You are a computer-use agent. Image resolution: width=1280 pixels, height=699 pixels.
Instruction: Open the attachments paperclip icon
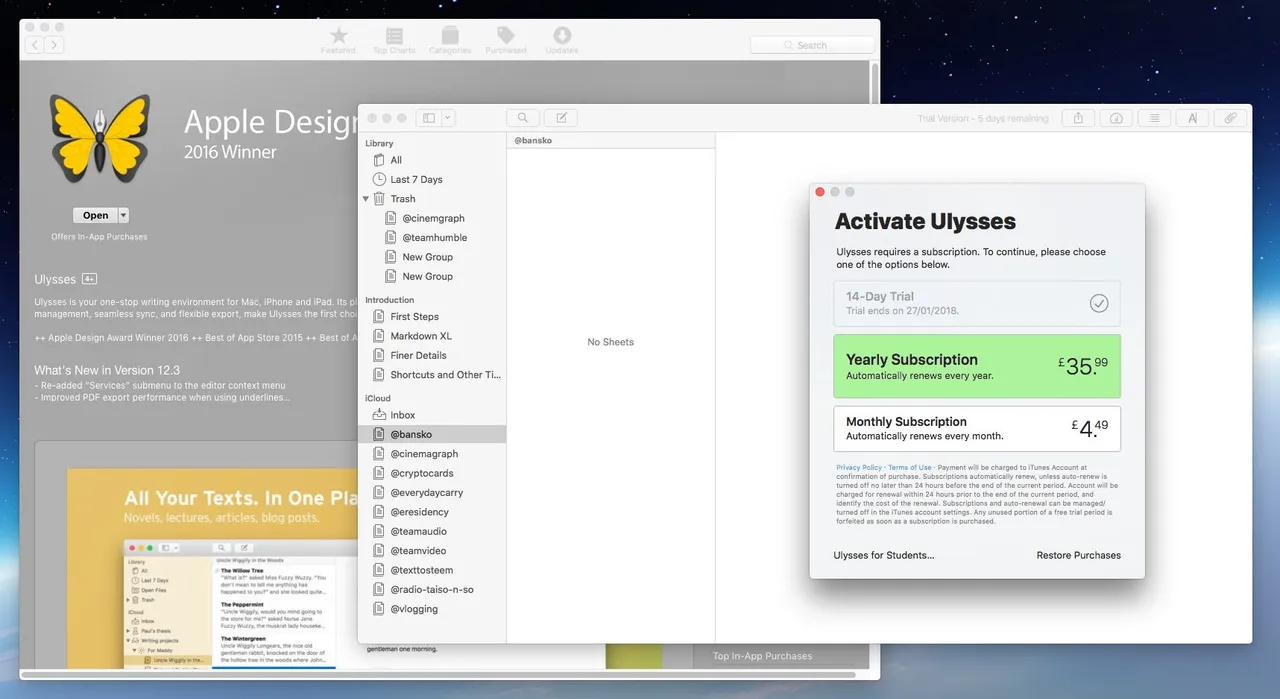click(1231, 118)
